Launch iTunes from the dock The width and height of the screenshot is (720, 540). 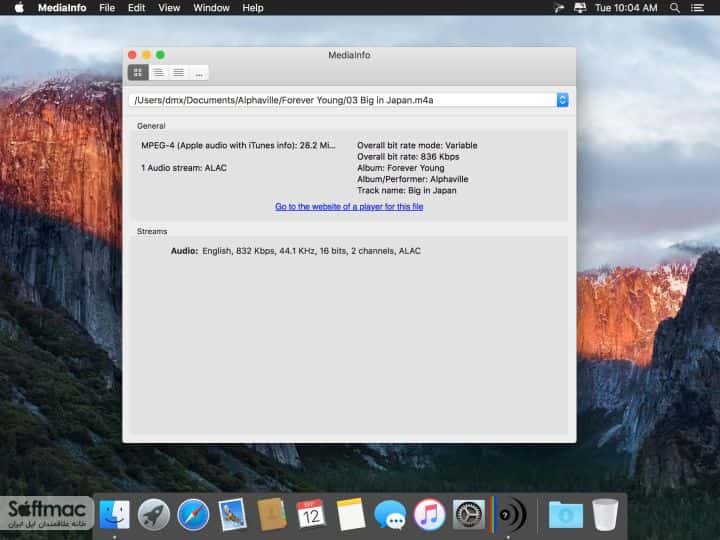pos(429,515)
